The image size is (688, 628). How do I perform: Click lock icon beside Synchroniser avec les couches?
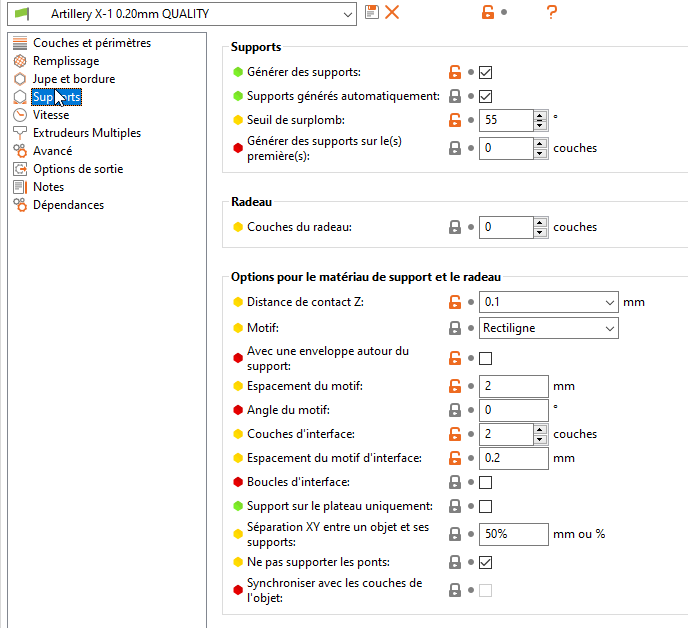[x=455, y=590]
